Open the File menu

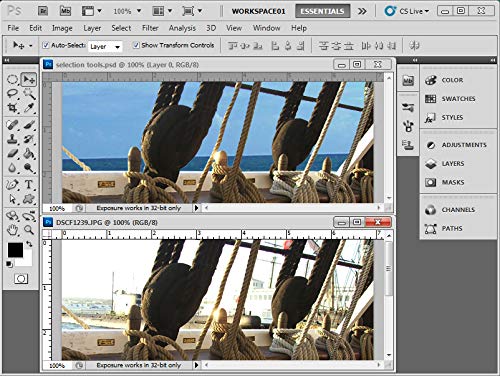pyautogui.click(x=13, y=28)
